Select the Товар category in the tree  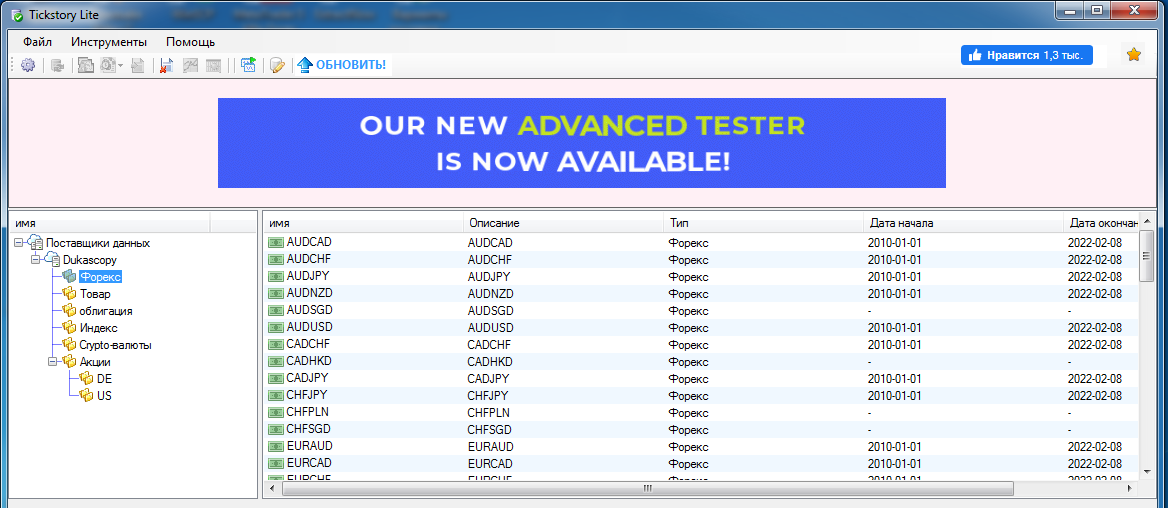pyautogui.click(x=95, y=294)
